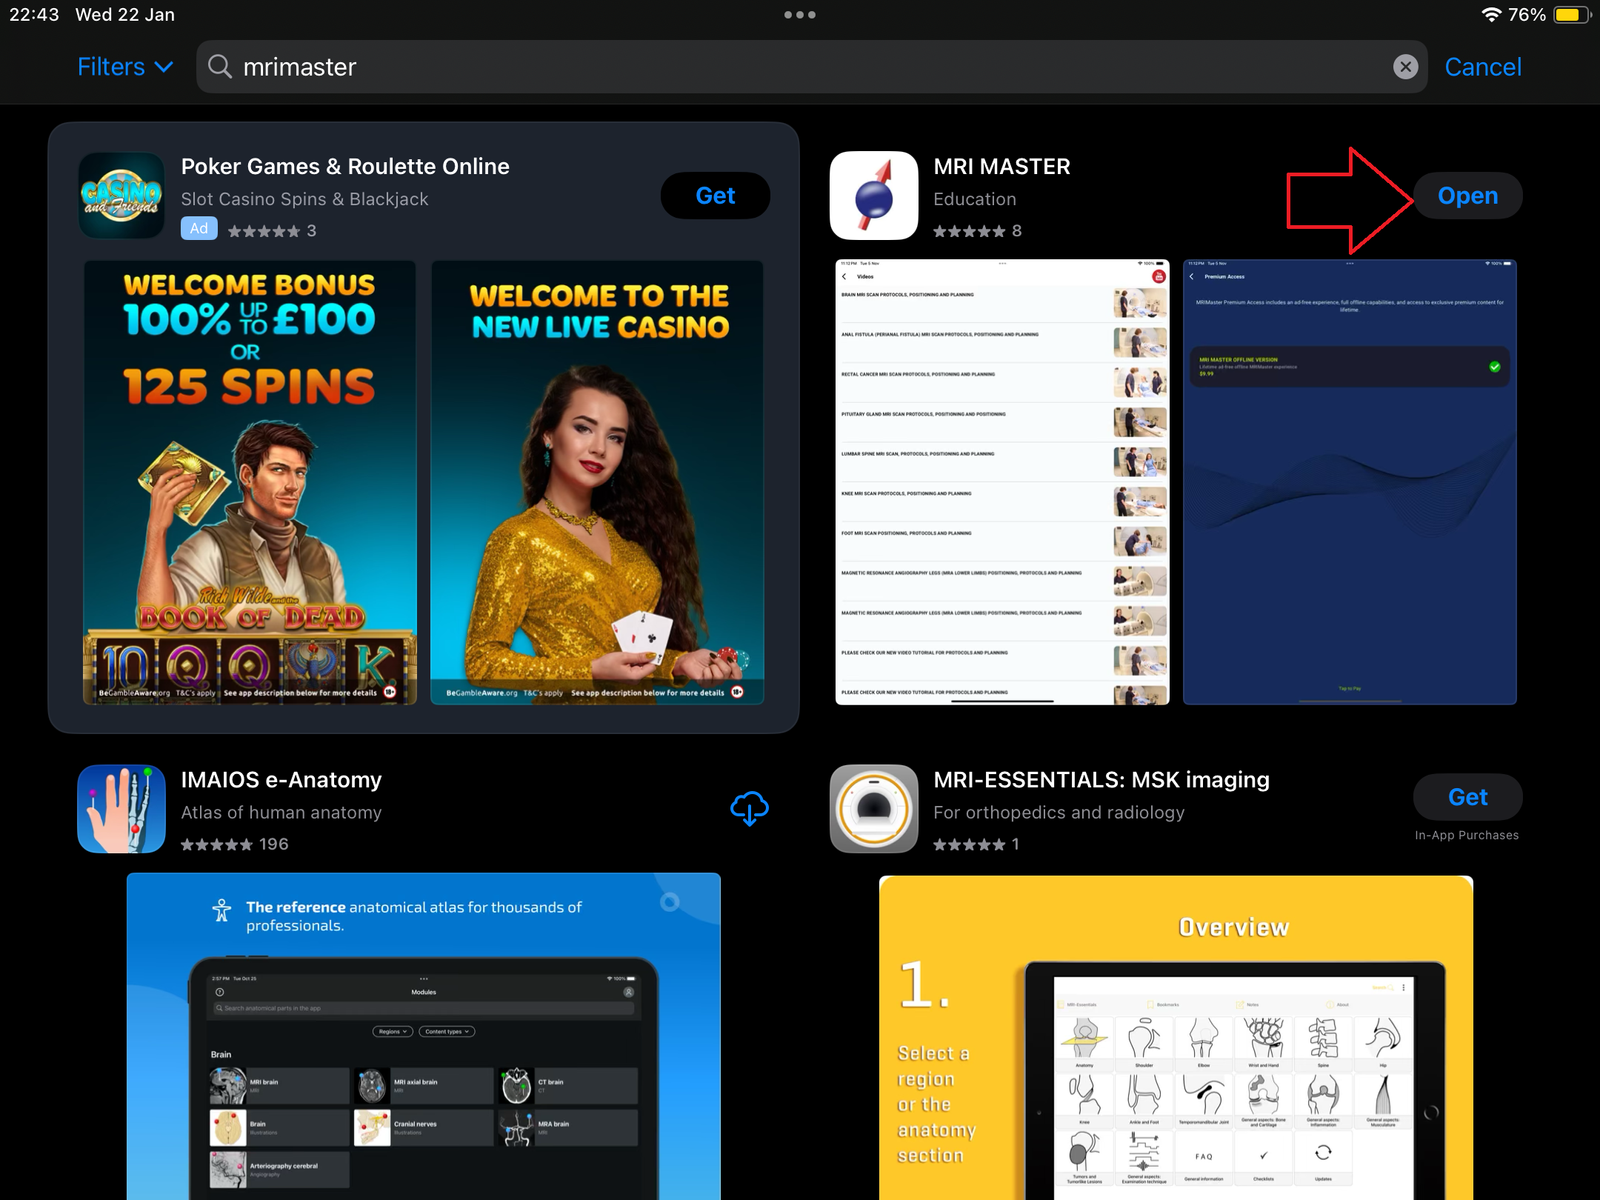Tap the Wed 22 Jan date
The width and height of the screenshot is (1600, 1200).
click(125, 15)
